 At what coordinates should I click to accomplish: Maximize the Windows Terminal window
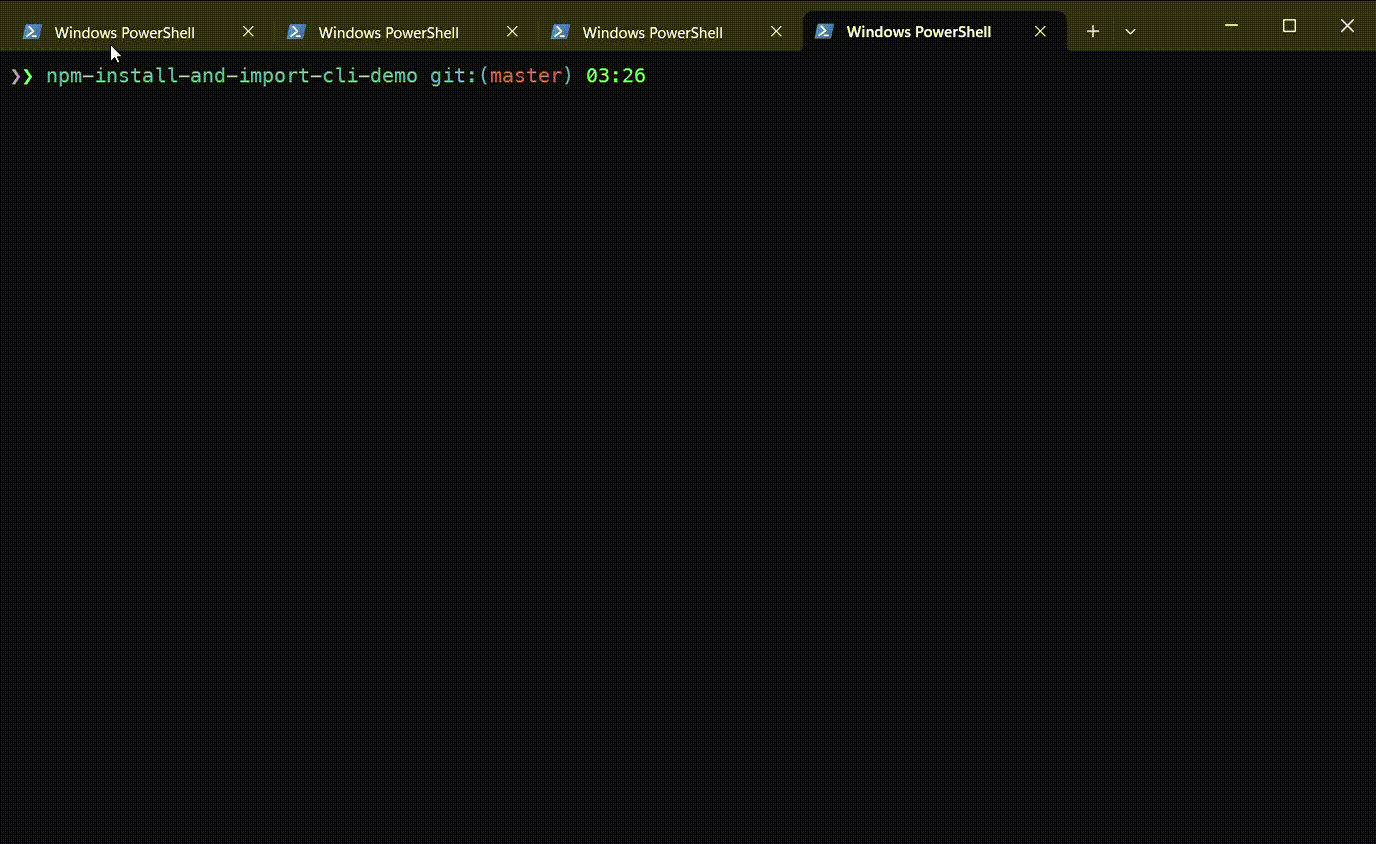point(1289,26)
